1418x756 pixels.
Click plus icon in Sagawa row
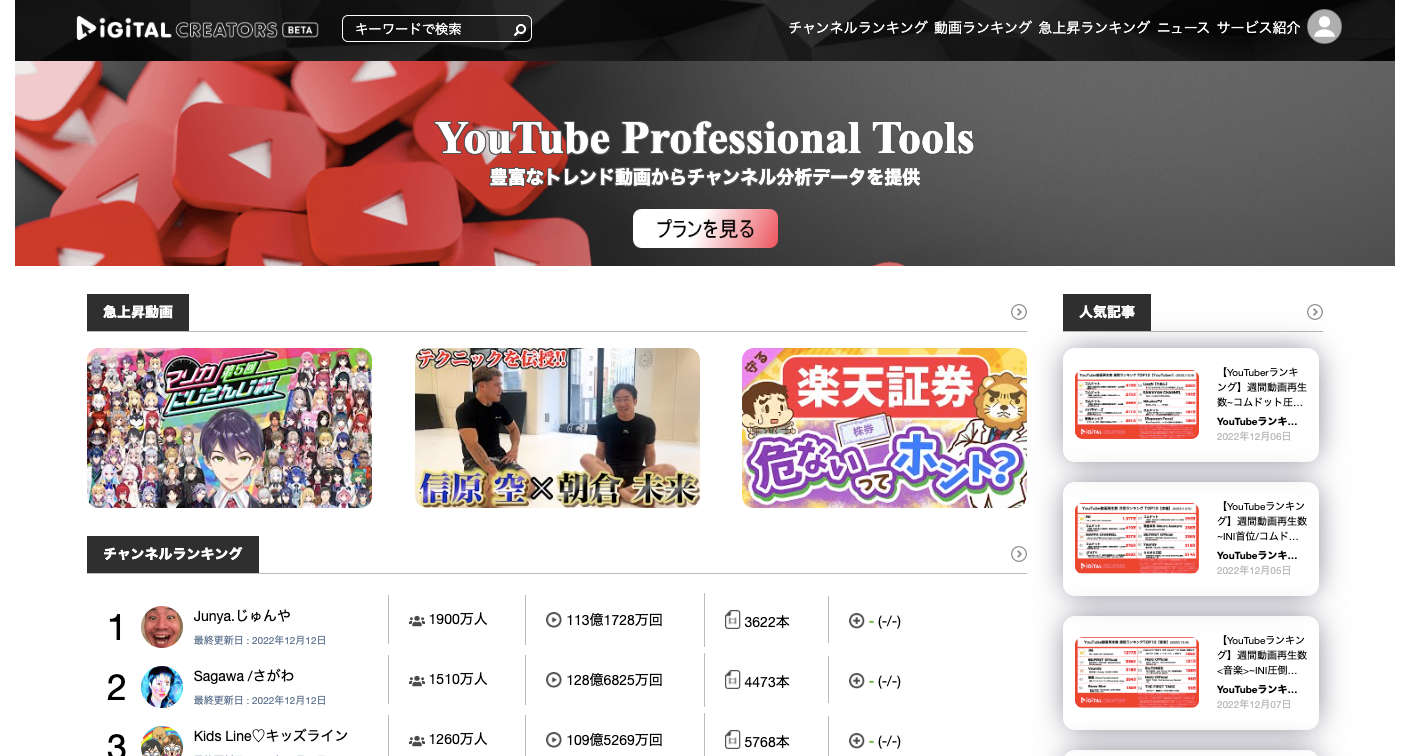(856, 681)
